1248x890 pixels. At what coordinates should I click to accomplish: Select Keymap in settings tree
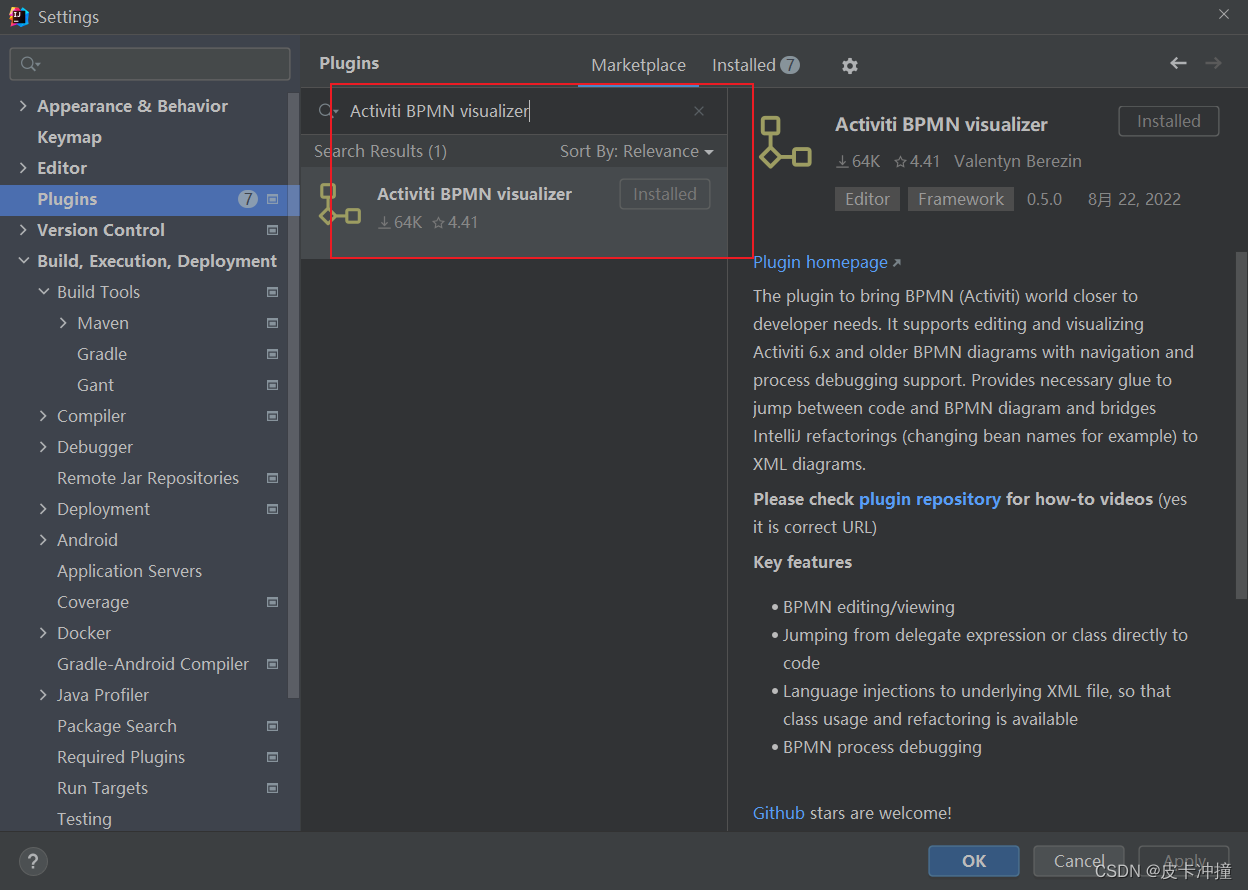click(69, 137)
